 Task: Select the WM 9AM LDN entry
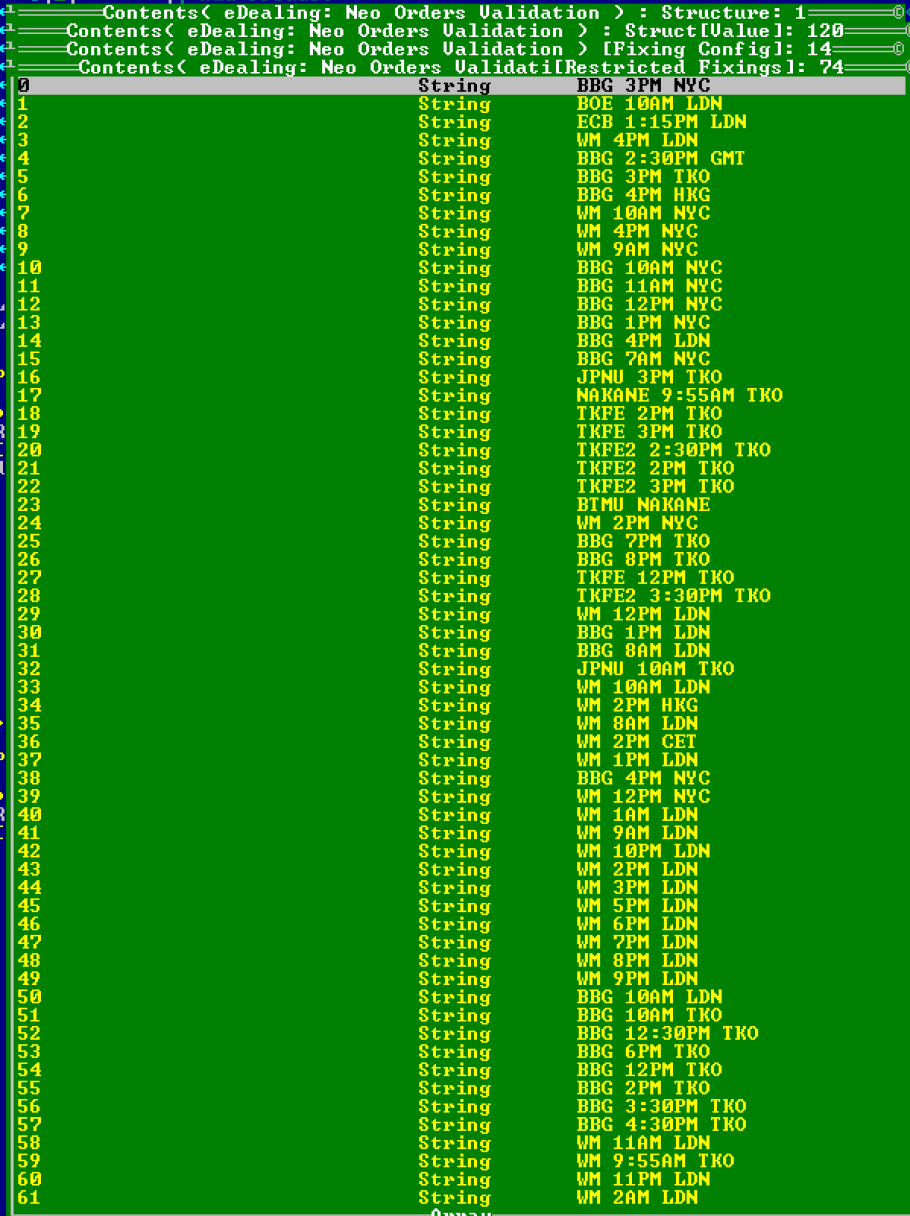click(x=637, y=832)
